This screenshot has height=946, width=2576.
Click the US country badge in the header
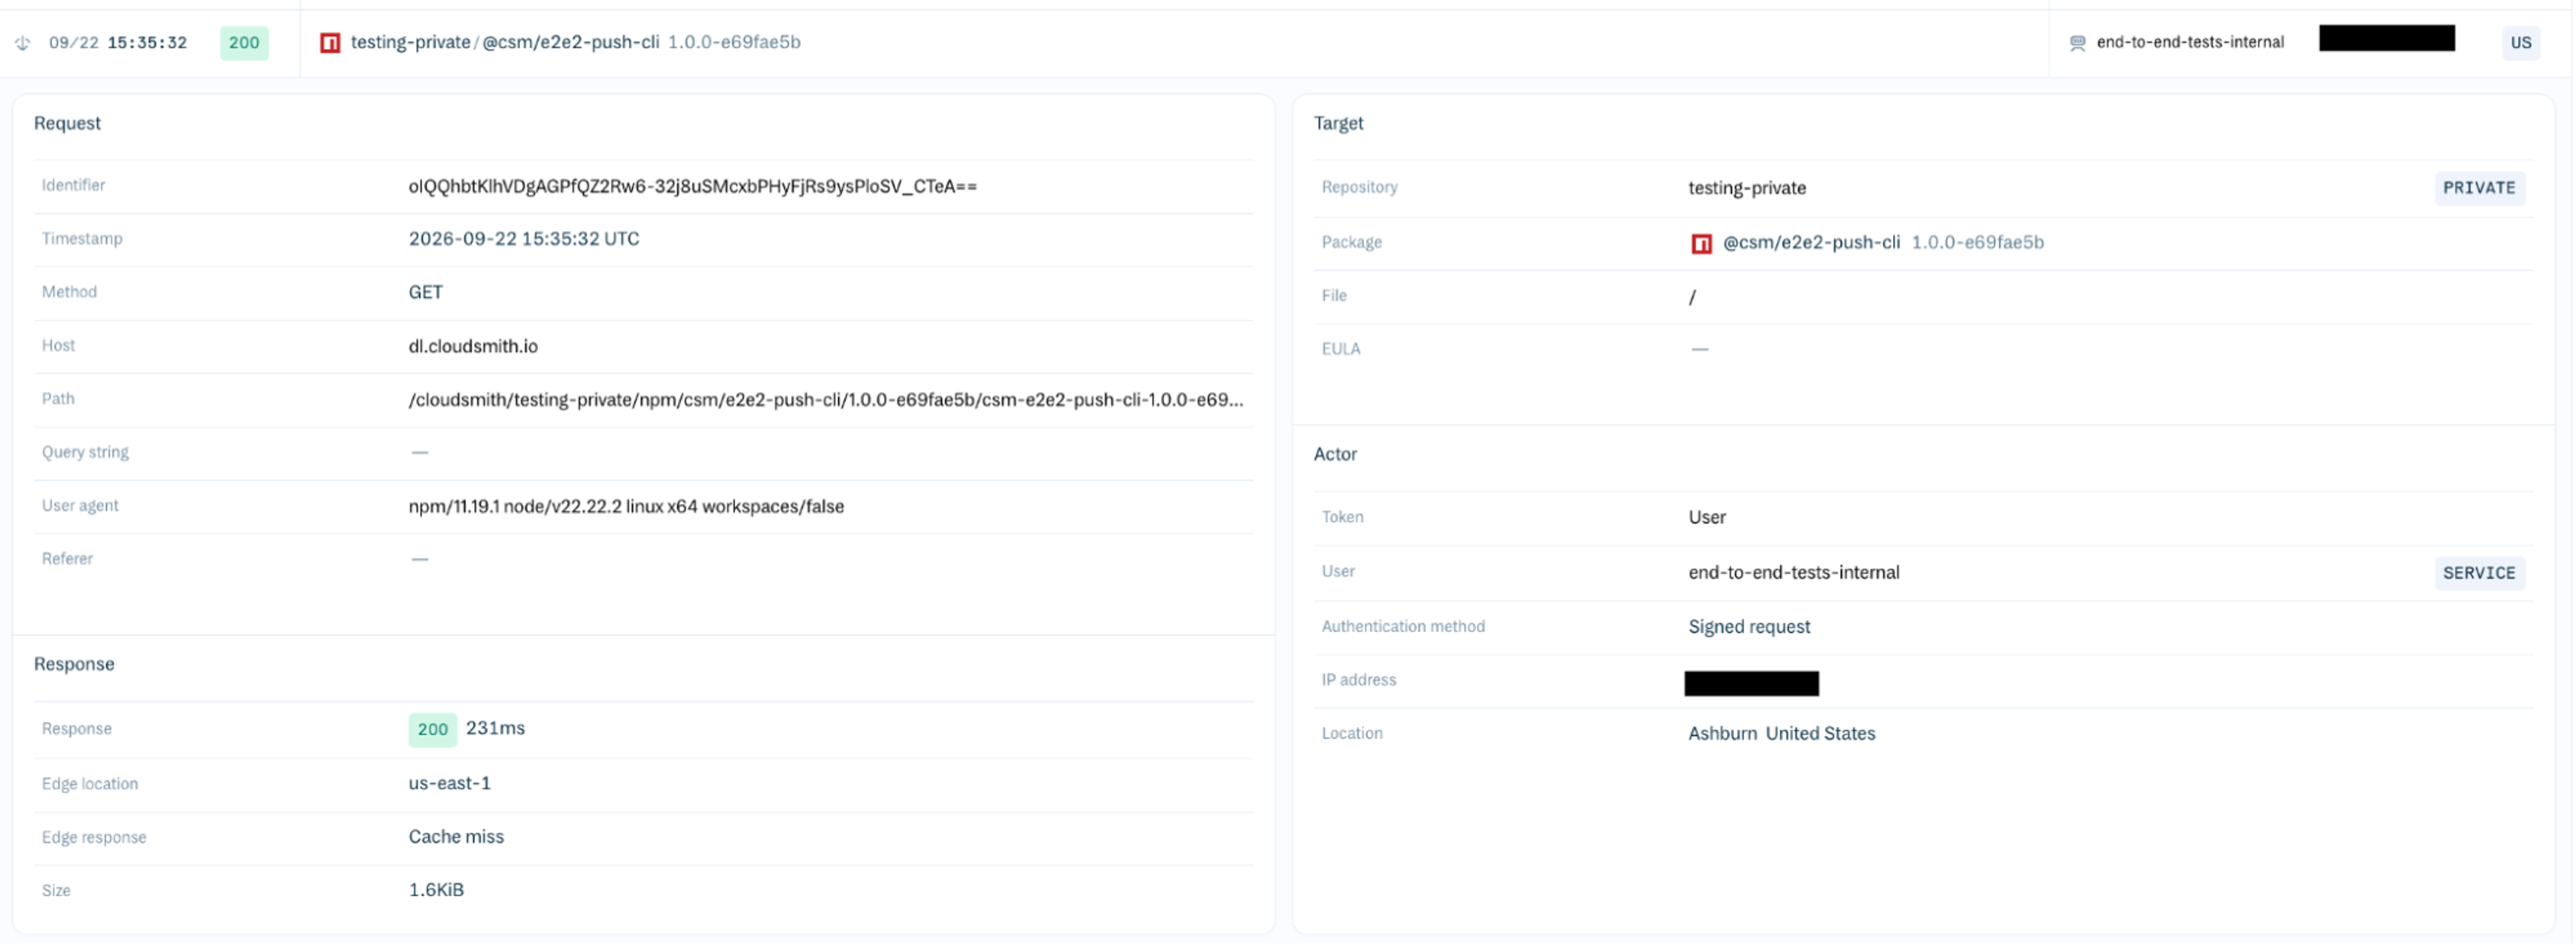[x=2520, y=43]
